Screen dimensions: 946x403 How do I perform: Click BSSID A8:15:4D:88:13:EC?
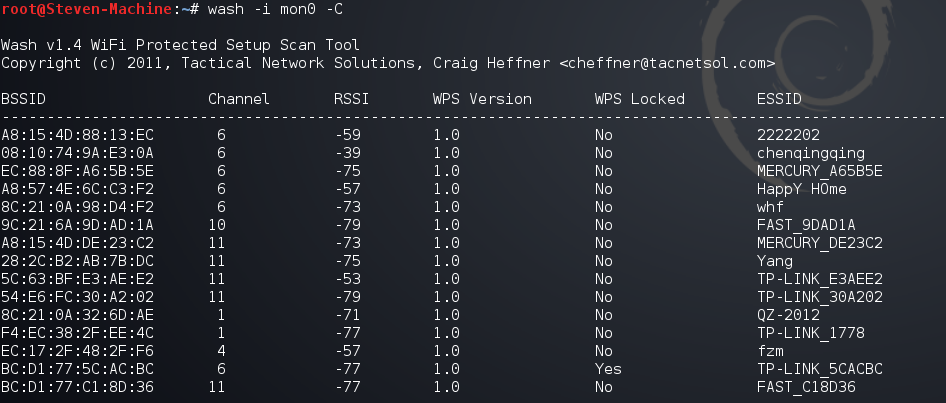coord(78,135)
